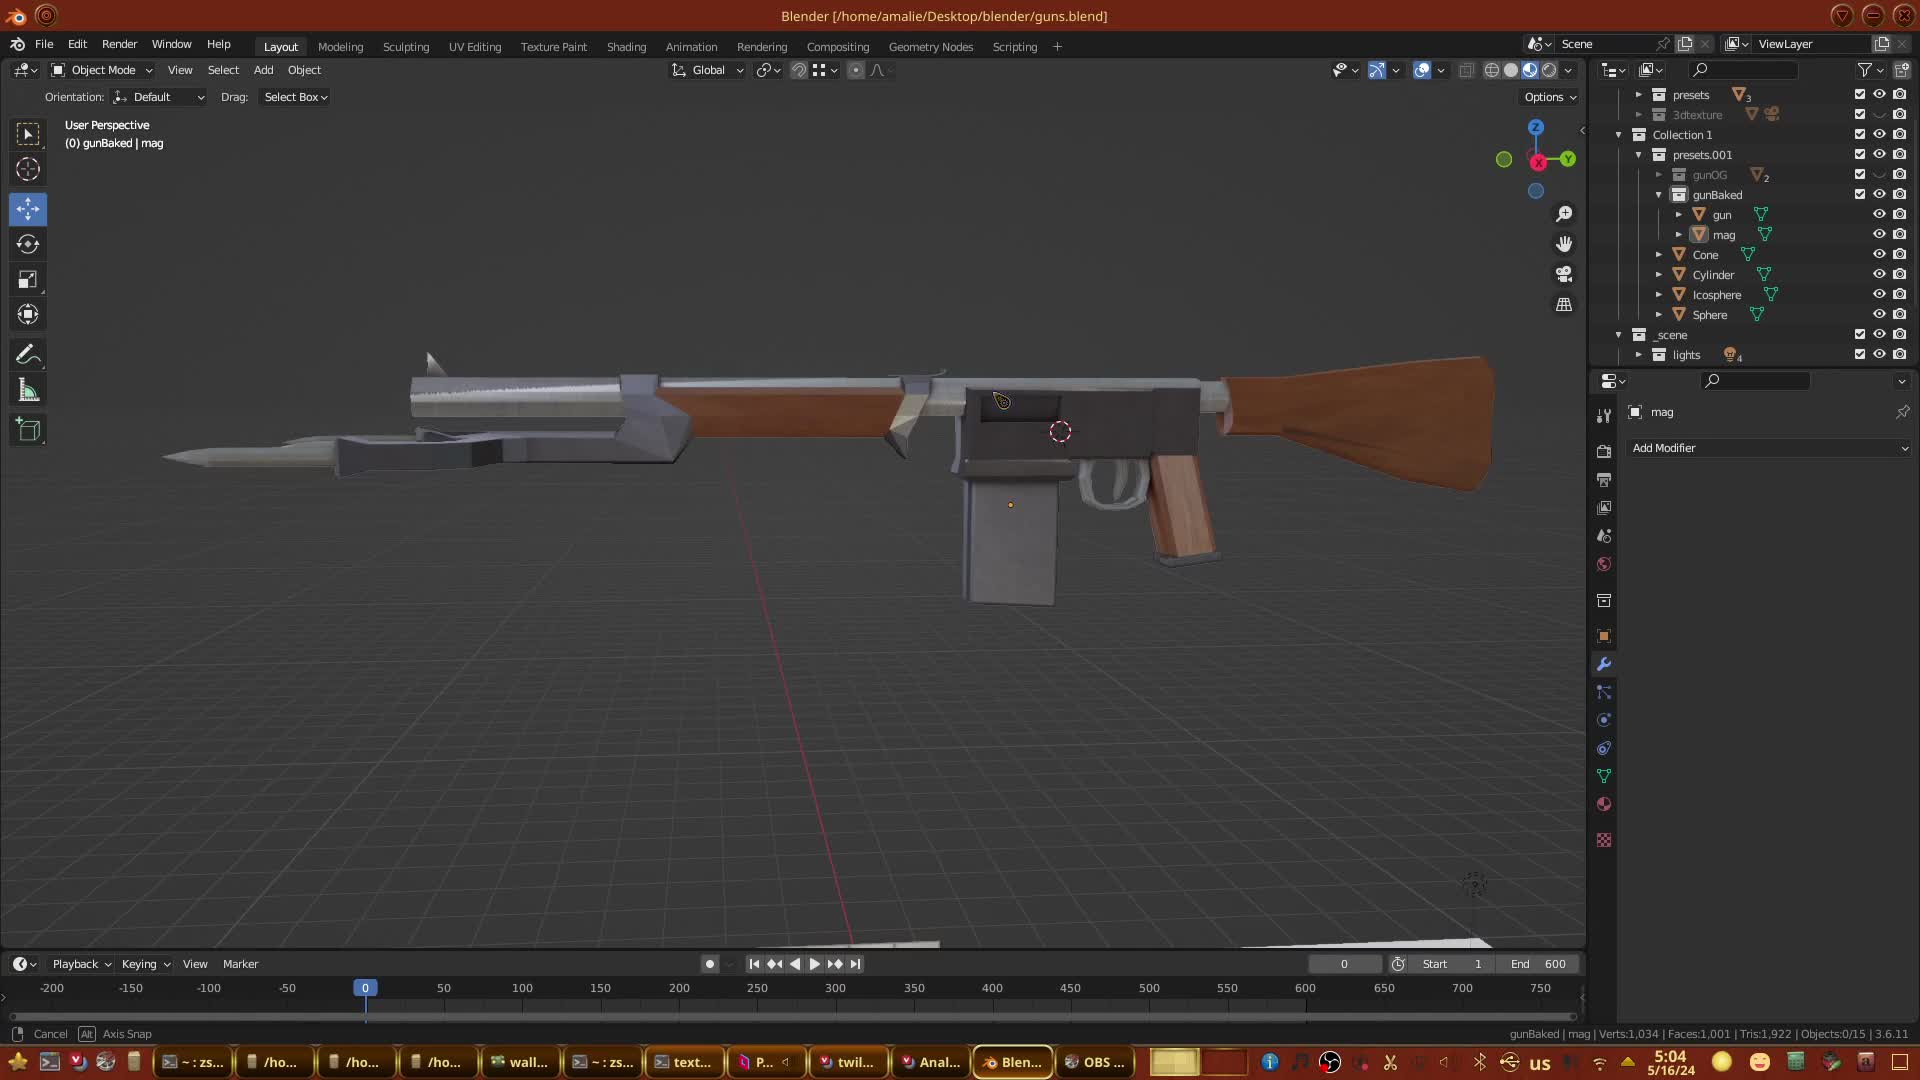Switch to rendered viewport shading
Image resolution: width=1920 pixels, height=1080 pixels.
point(1549,70)
